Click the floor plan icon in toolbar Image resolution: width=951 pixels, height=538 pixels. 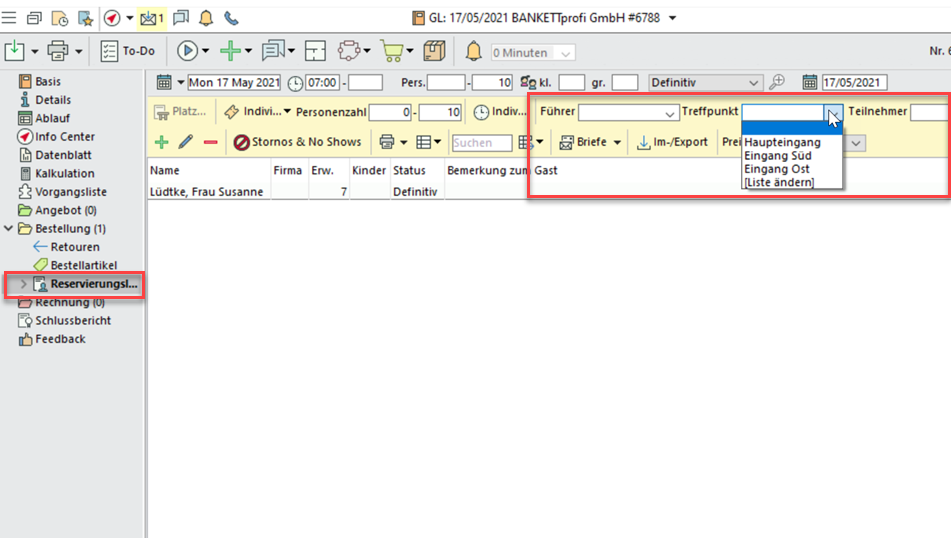coord(315,51)
